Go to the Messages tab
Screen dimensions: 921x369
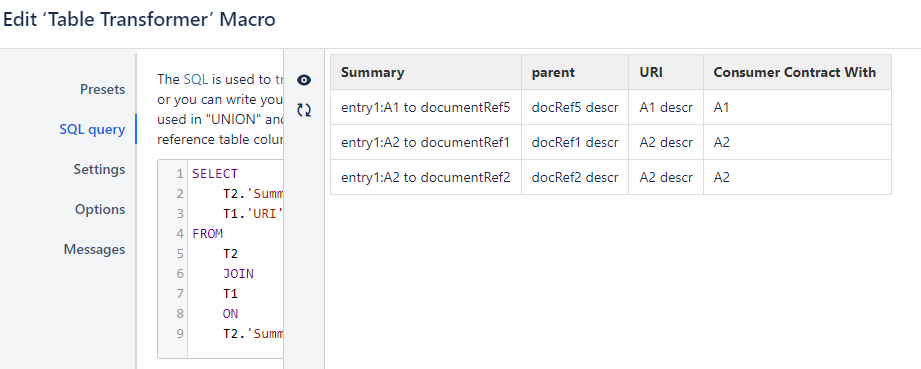[x=94, y=249]
